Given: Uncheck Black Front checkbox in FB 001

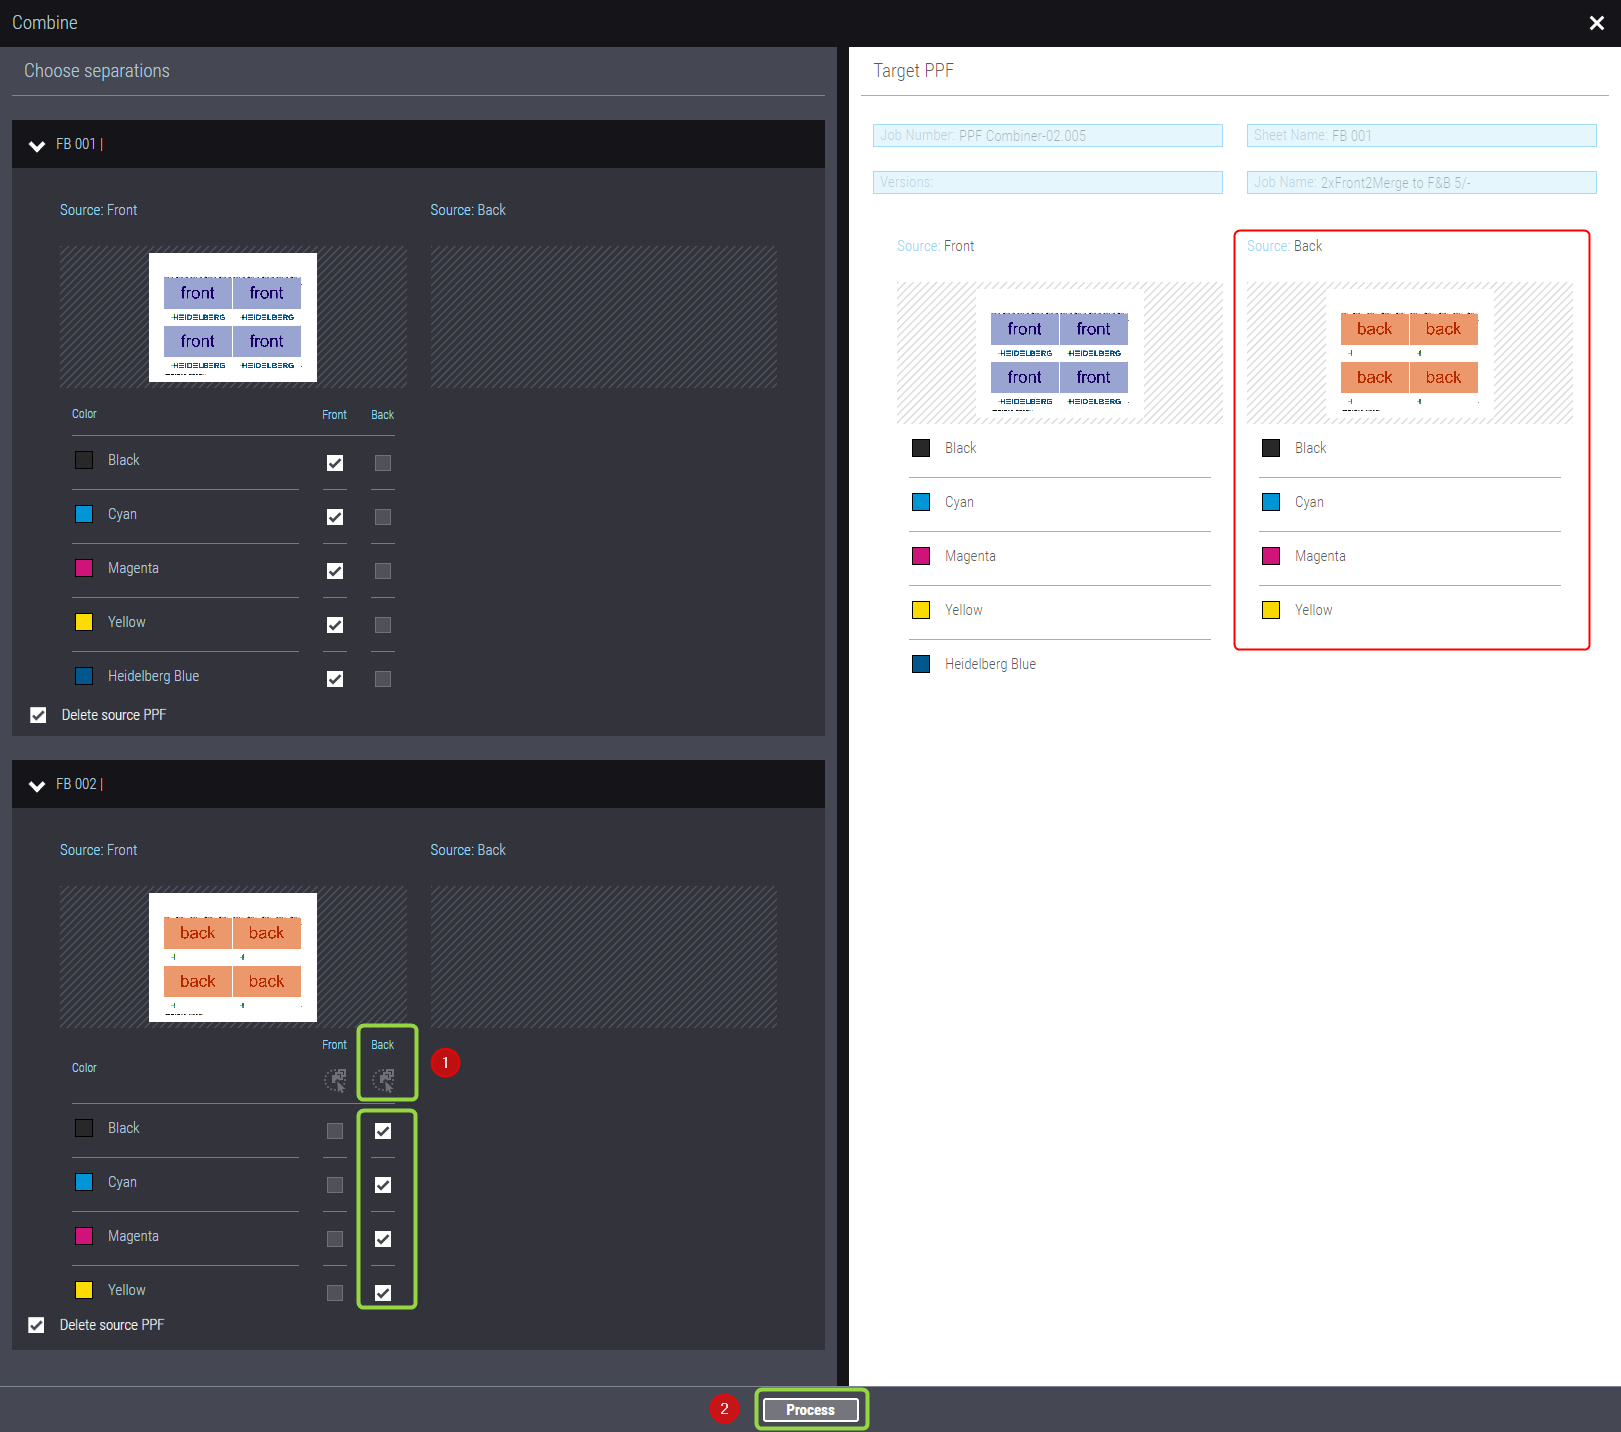Looking at the screenshot, I should tap(335, 463).
